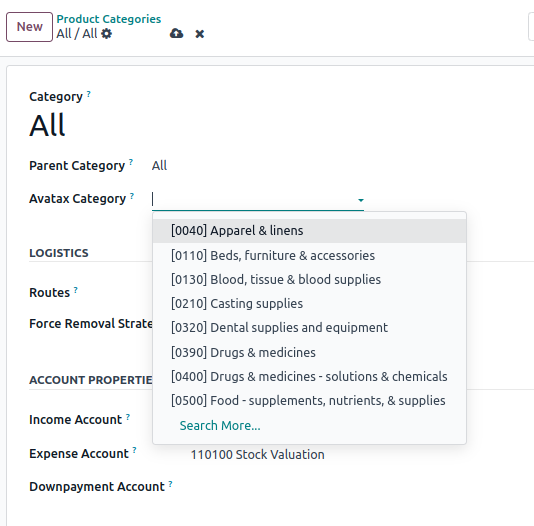Select [0400] Drugs & medicines - solutions & chemicals

click(x=309, y=377)
